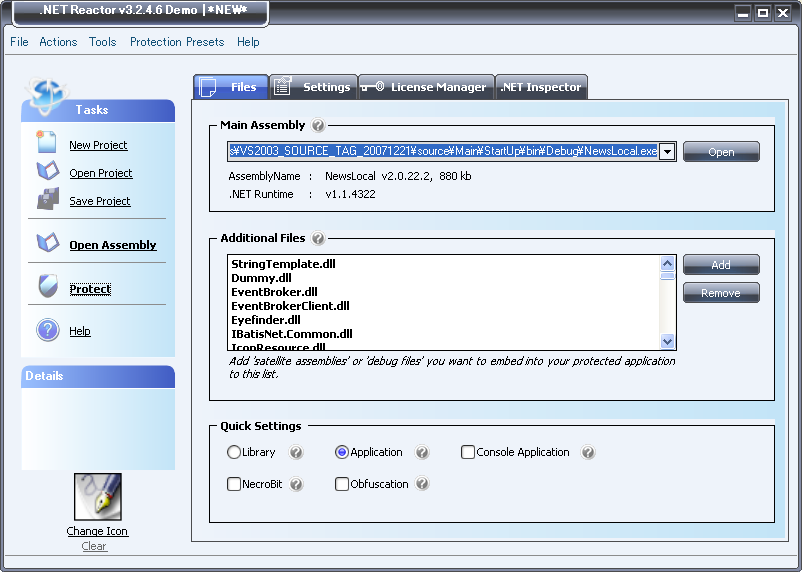
Task: Open the Protection Presets menu
Action: click(x=176, y=42)
